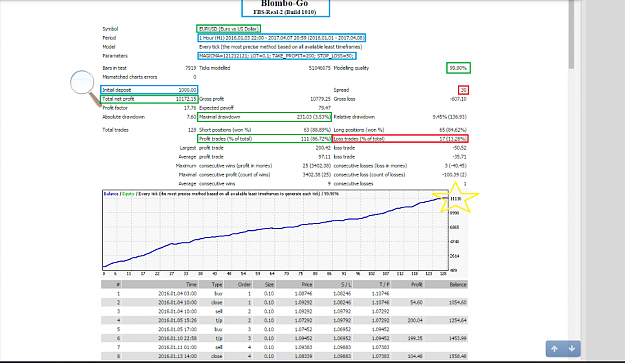Click the 'Modelling quality' label
Screen dimensions: 625x363
point(351,68)
